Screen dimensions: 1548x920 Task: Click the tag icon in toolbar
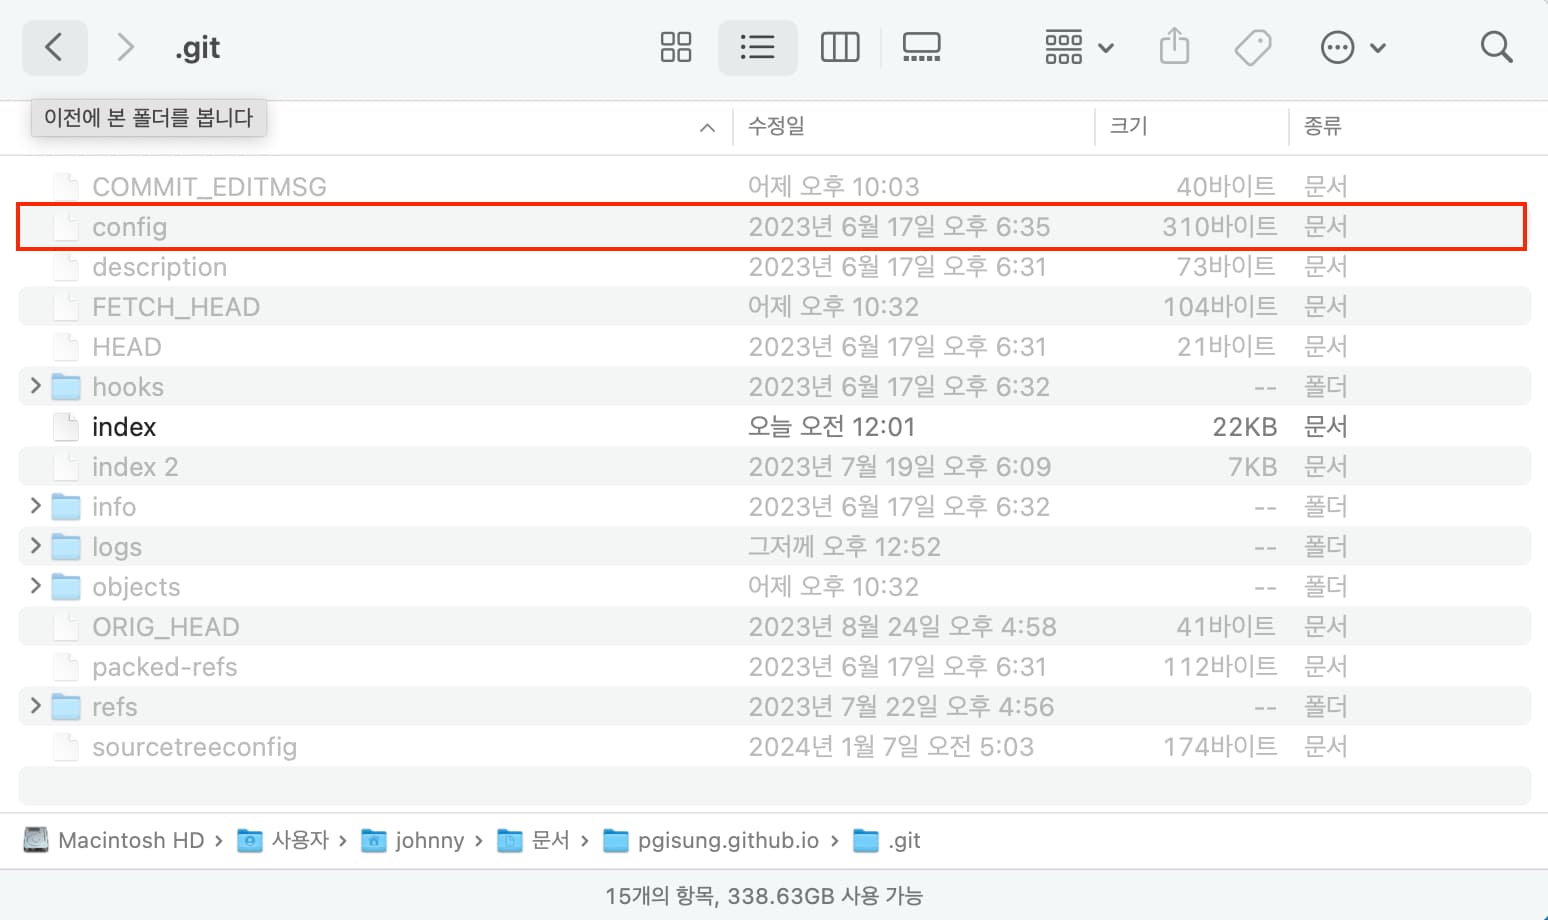pyautogui.click(x=1253, y=46)
